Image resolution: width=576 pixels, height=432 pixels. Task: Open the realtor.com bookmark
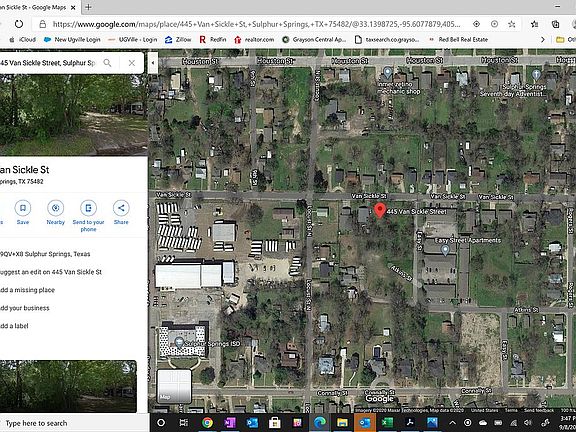click(x=254, y=39)
